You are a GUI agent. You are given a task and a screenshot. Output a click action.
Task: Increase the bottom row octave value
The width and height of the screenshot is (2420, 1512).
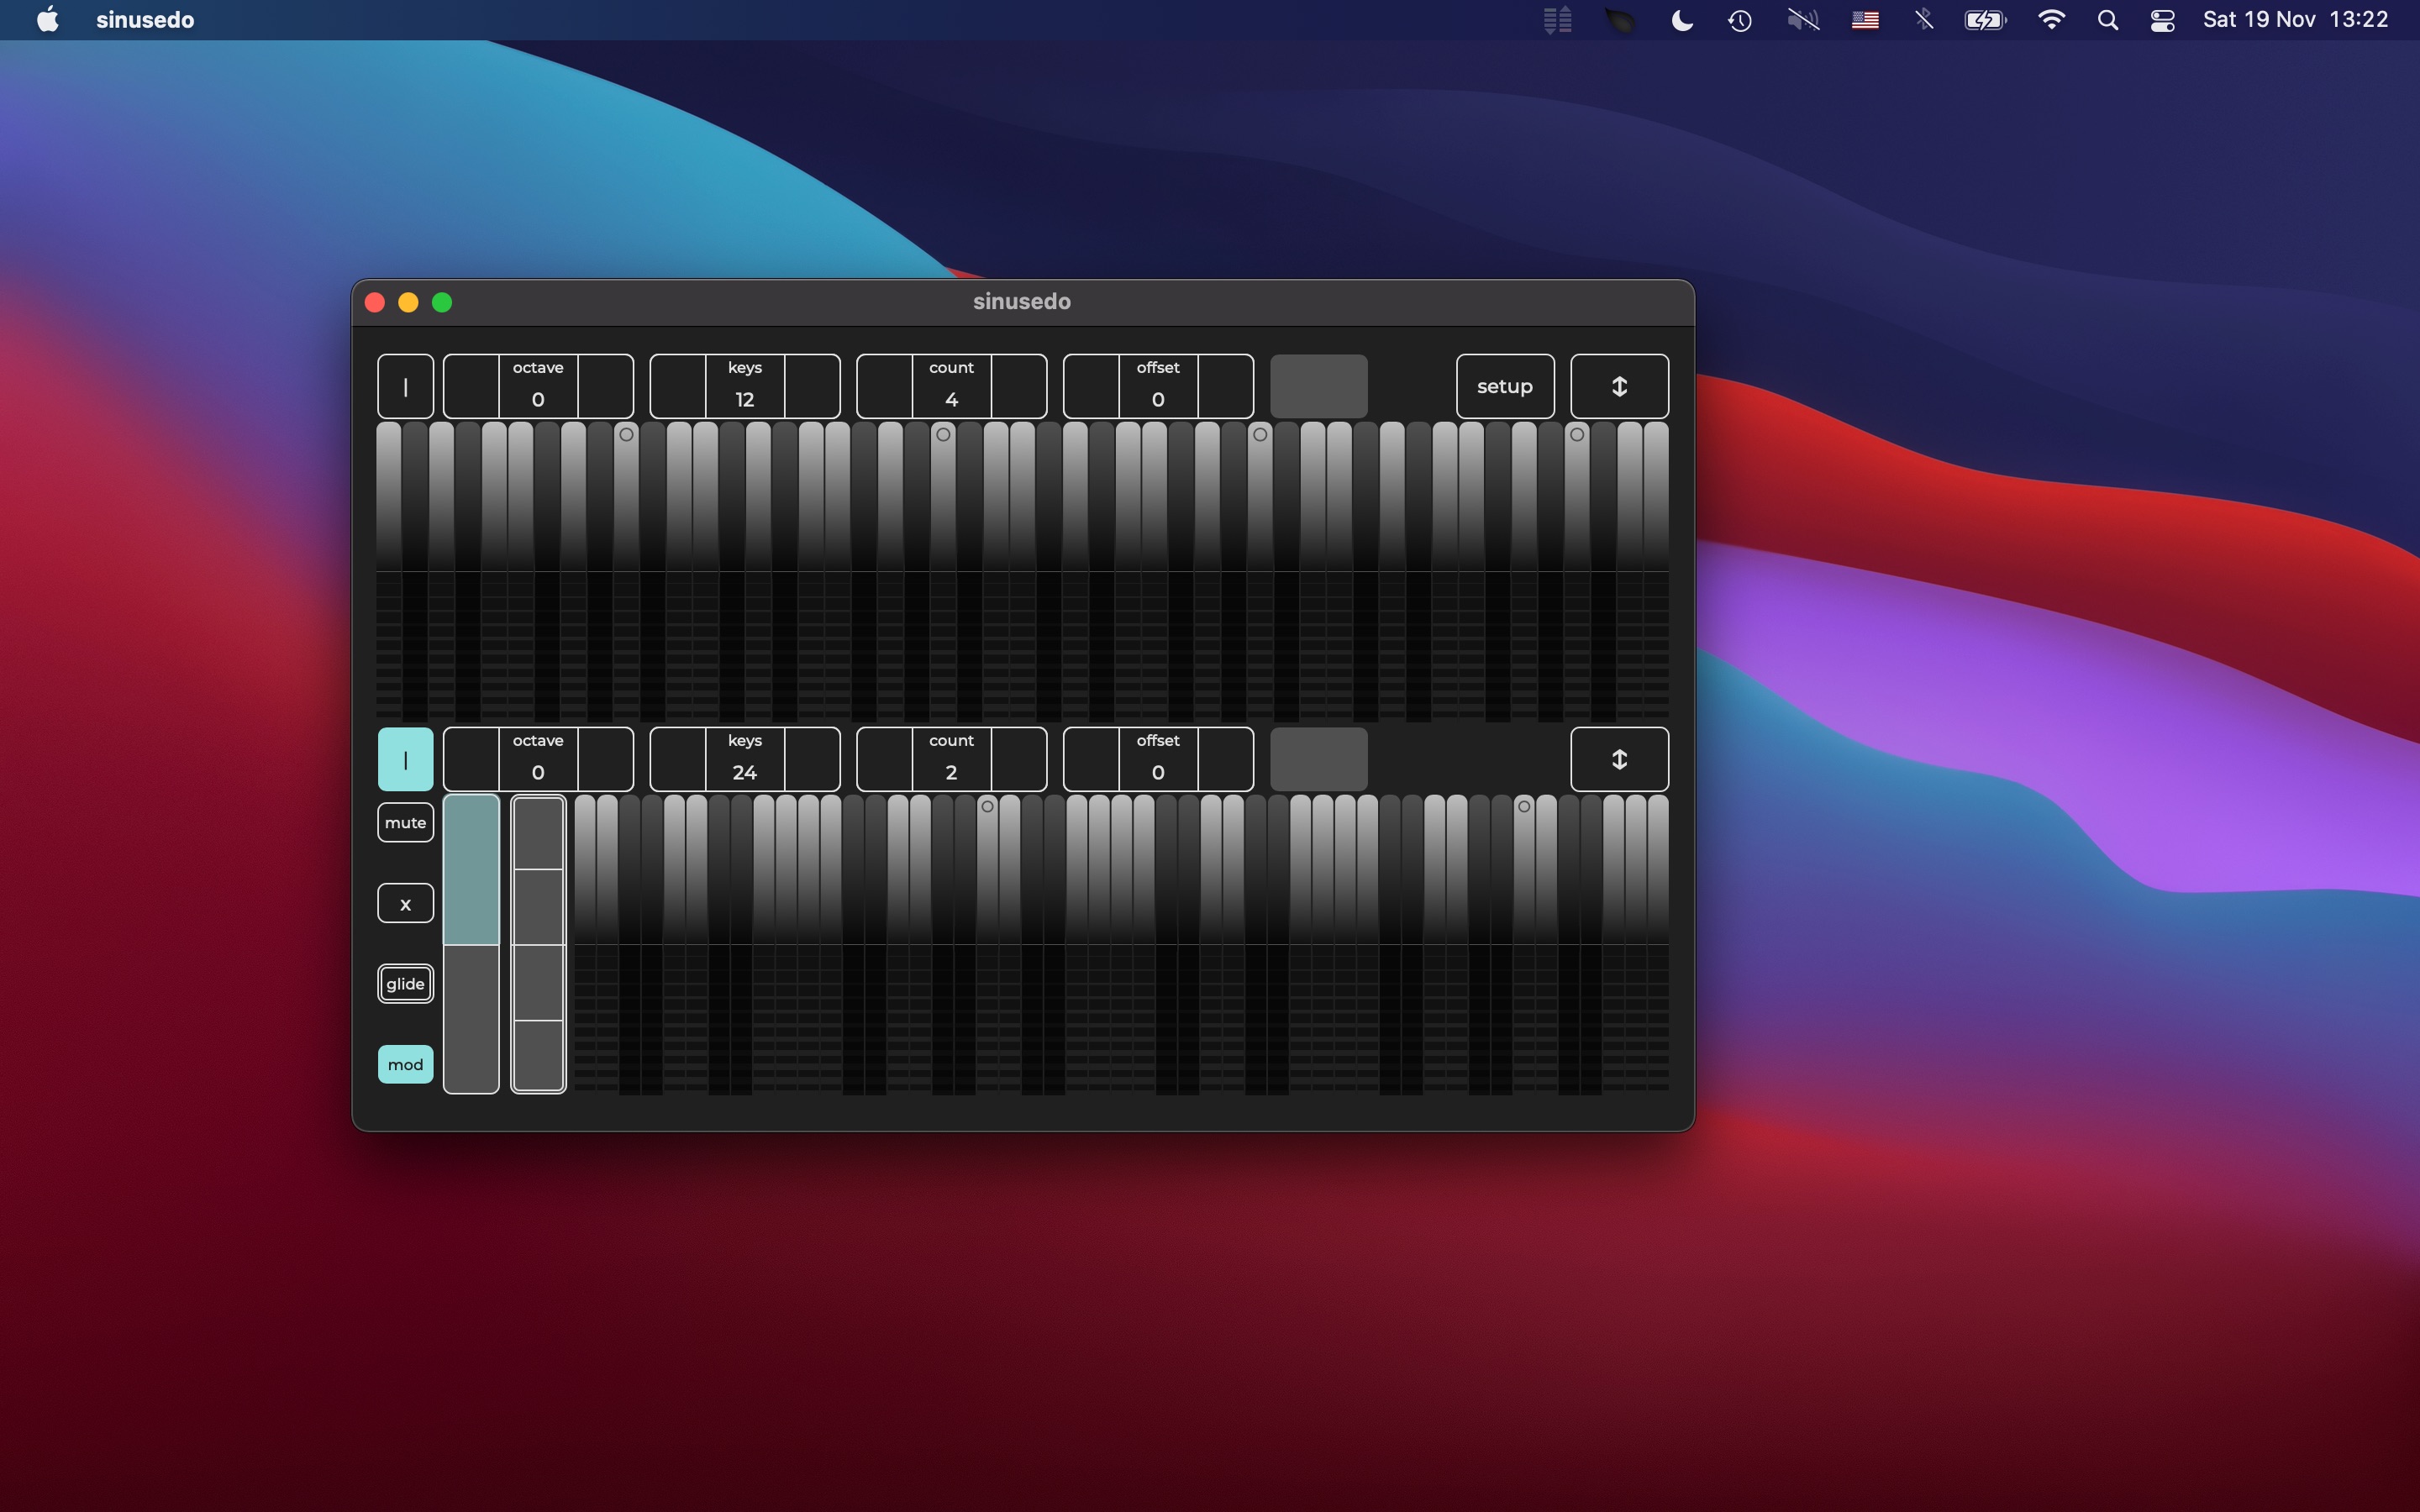tap(605, 760)
